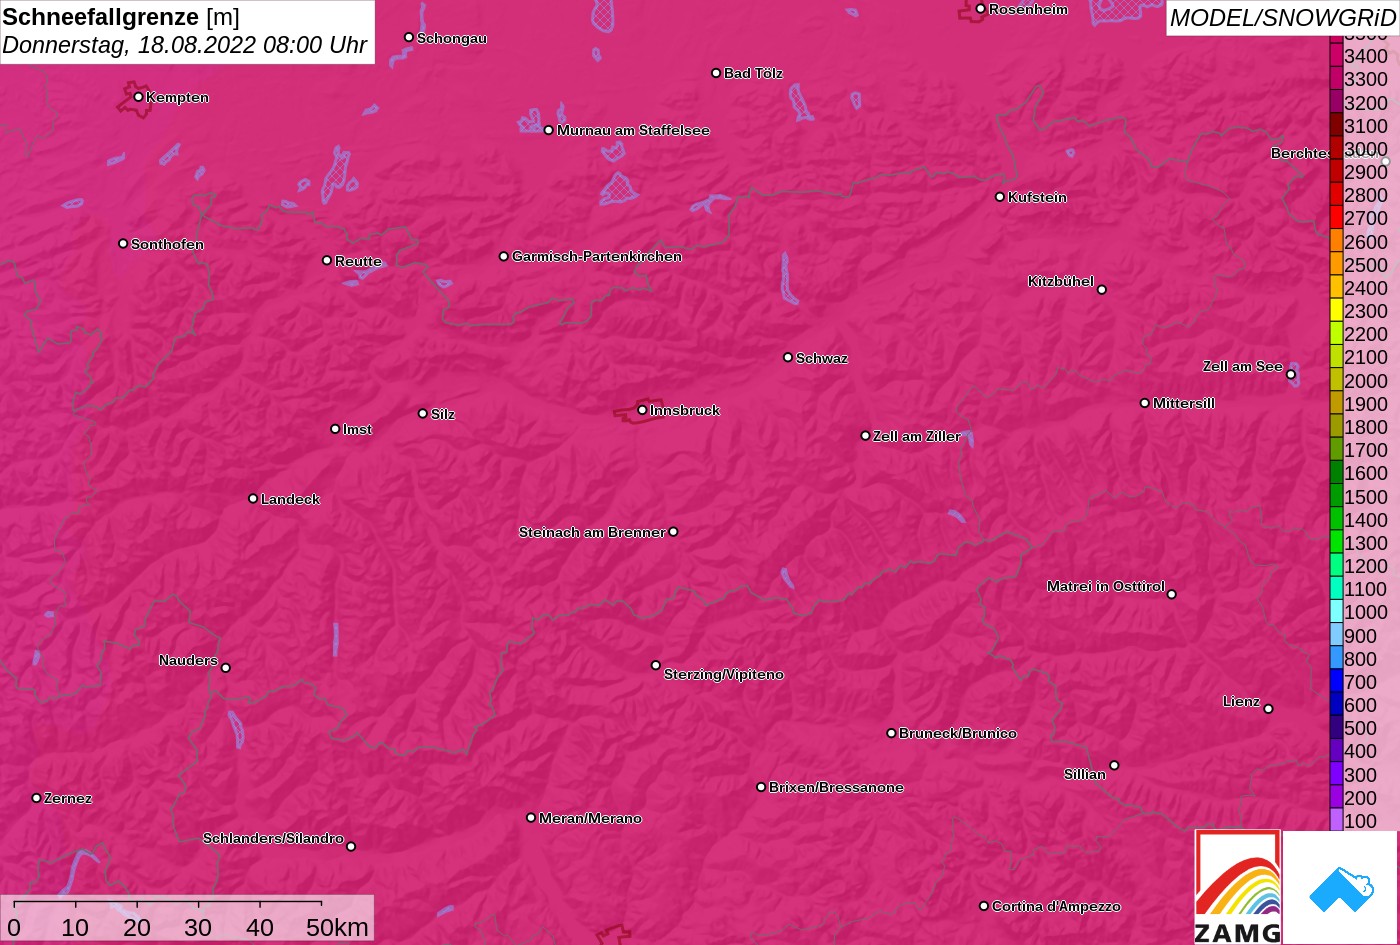
Task: Click the Steinach am Brenner label
Action: click(592, 532)
